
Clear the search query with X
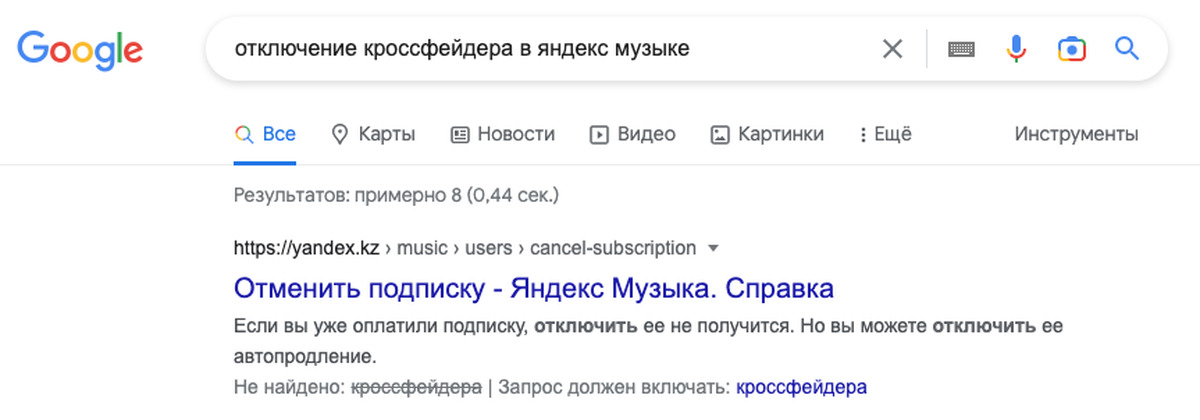[x=892, y=48]
